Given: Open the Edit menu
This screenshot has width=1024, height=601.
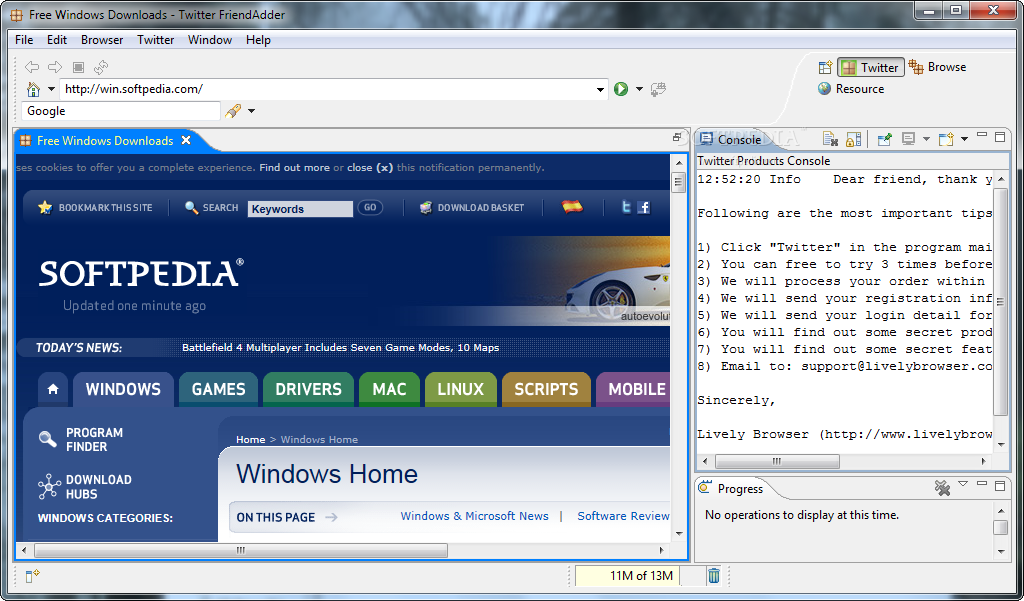Looking at the screenshot, I should 57,40.
